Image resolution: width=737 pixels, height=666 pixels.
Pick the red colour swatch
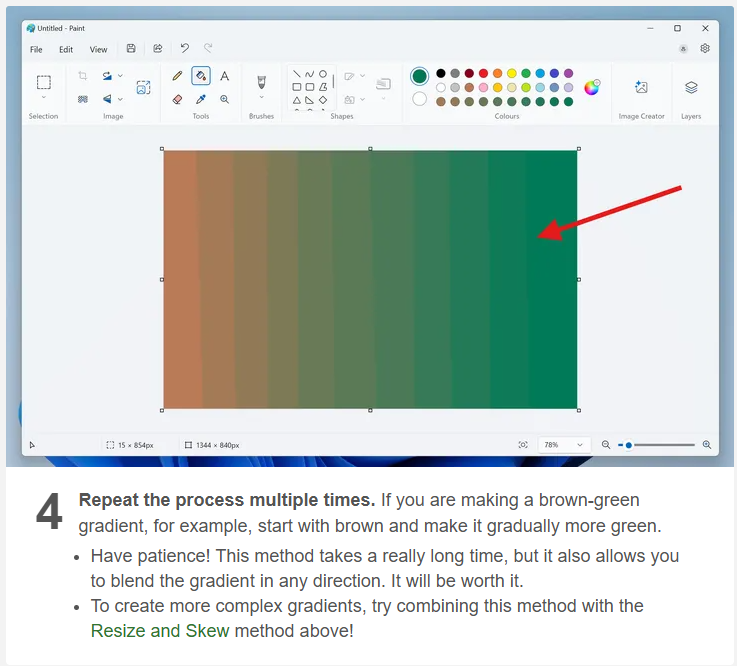(483, 73)
